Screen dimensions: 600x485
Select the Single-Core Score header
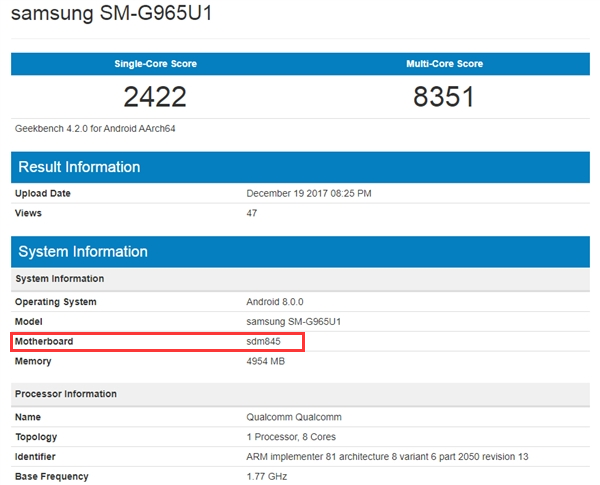(x=155, y=64)
